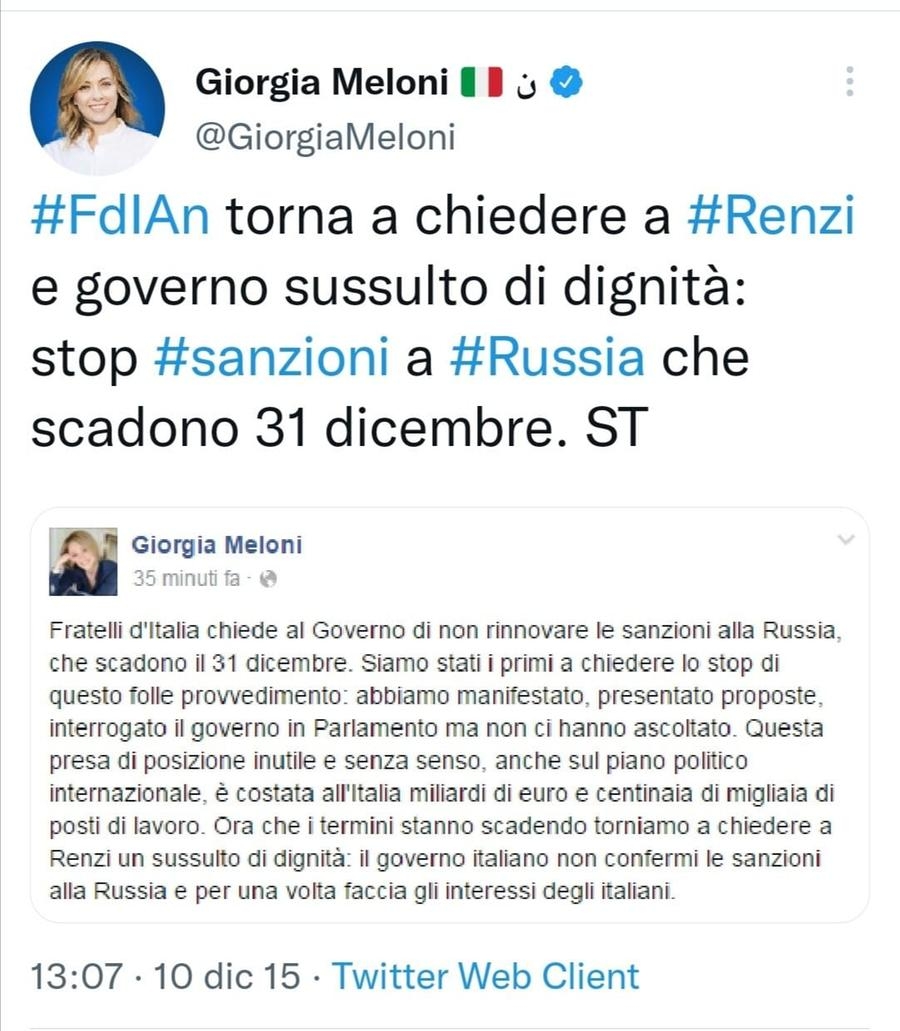This screenshot has width=900, height=1031.
Task: Follow the #Russia hashtag link
Action: (x=547, y=357)
